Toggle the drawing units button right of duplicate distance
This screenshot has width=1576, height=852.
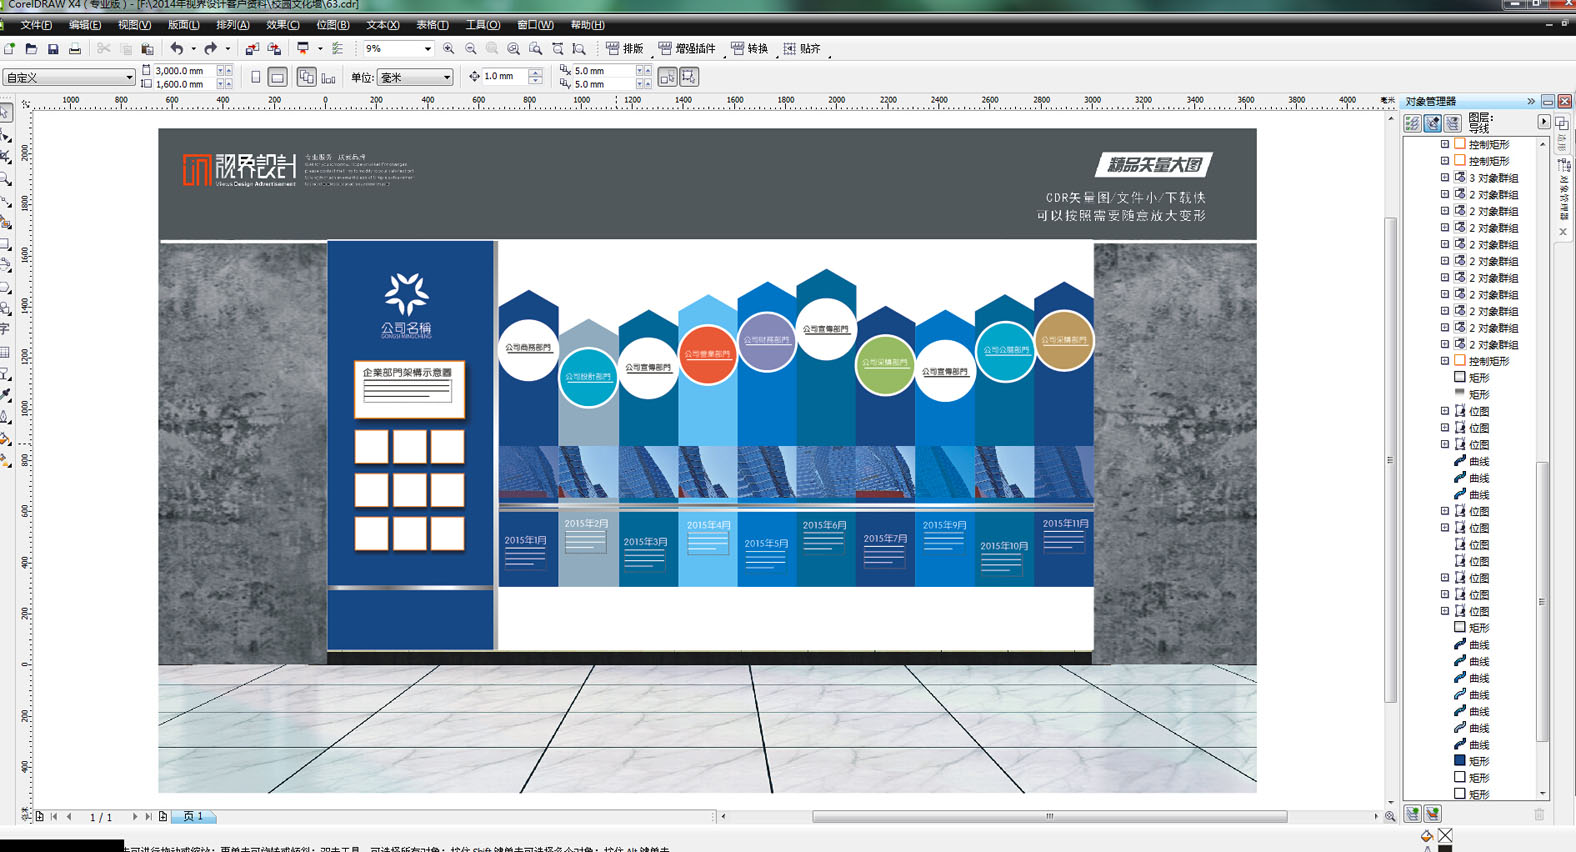point(667,77)
